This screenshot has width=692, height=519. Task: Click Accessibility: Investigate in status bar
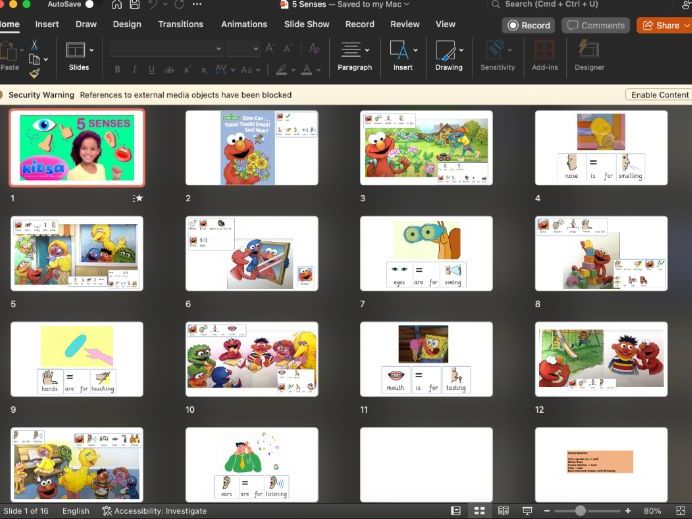[x=154, y=511]
